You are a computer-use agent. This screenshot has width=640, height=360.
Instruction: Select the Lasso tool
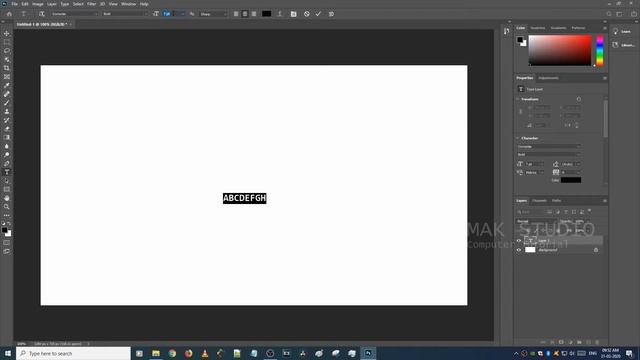tap(7, 51)
